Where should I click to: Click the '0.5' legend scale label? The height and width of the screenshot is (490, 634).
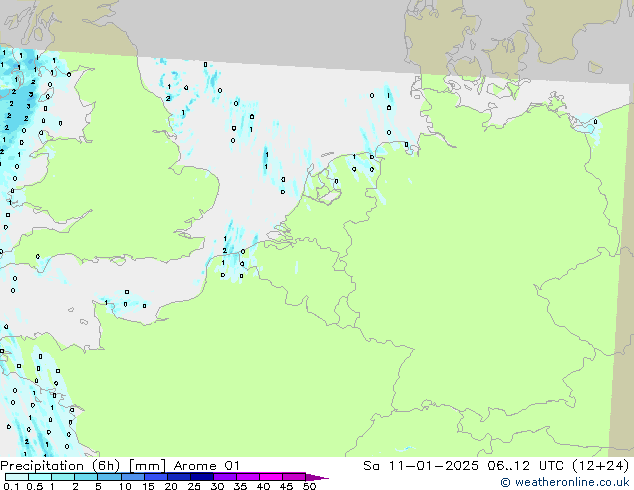pos(35,486)
